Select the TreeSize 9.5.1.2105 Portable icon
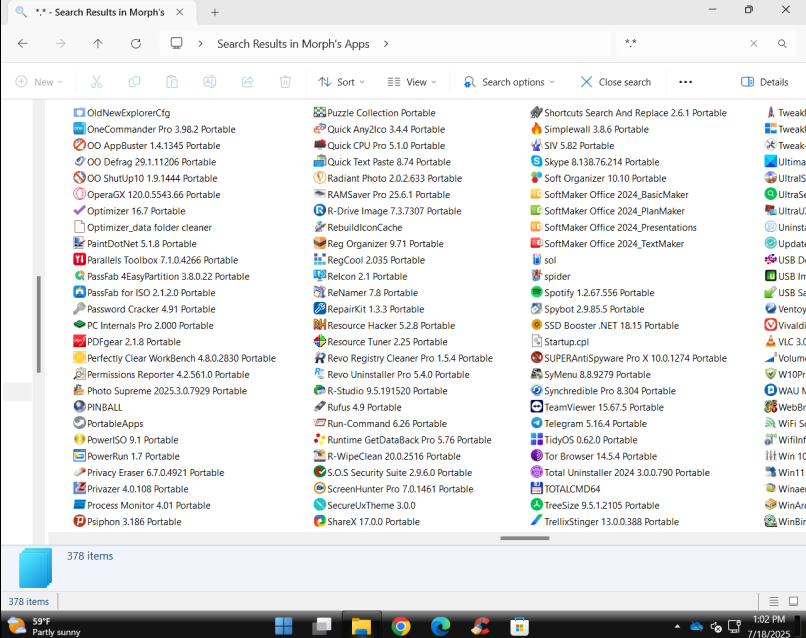 [x=537, y=505]
